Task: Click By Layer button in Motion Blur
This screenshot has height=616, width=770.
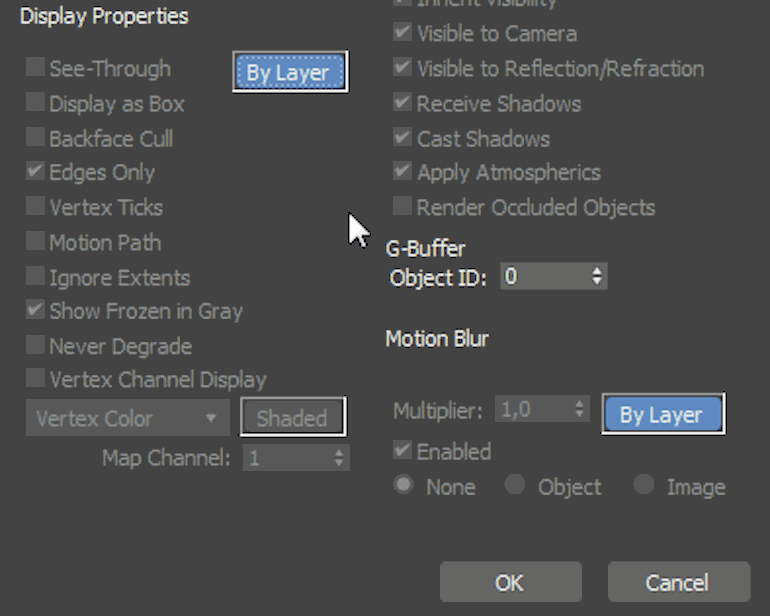Action: (662, 414)
